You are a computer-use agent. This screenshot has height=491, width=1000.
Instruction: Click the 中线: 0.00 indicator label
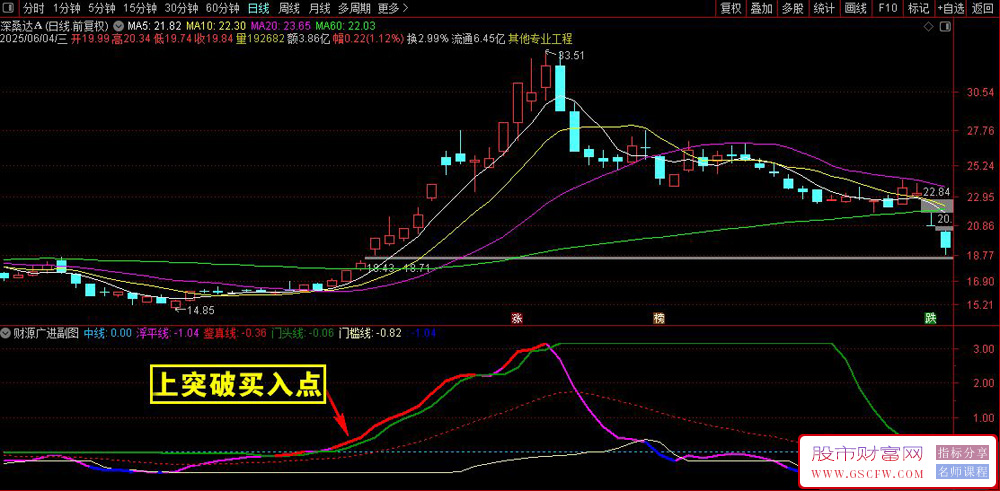click(x=108, y=333)
